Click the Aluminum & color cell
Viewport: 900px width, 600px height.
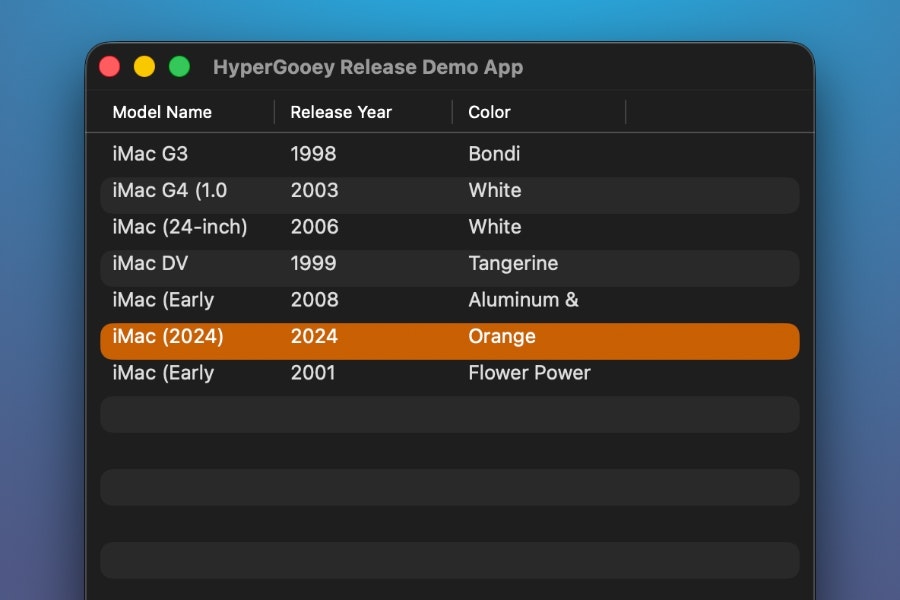click(x=523, y=300)
